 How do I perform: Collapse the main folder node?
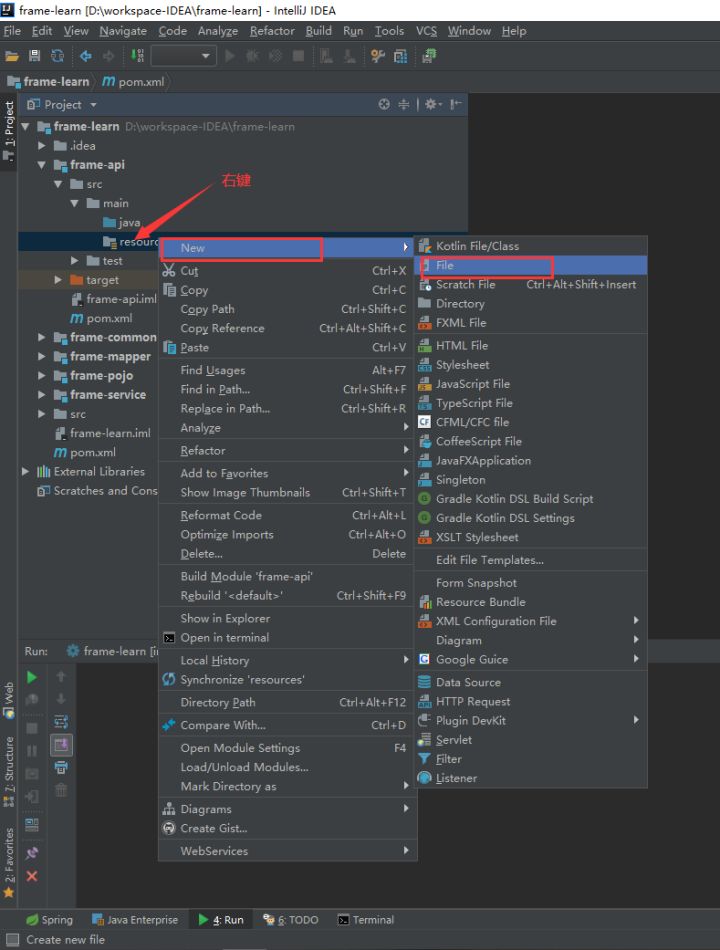pos(75,203)
